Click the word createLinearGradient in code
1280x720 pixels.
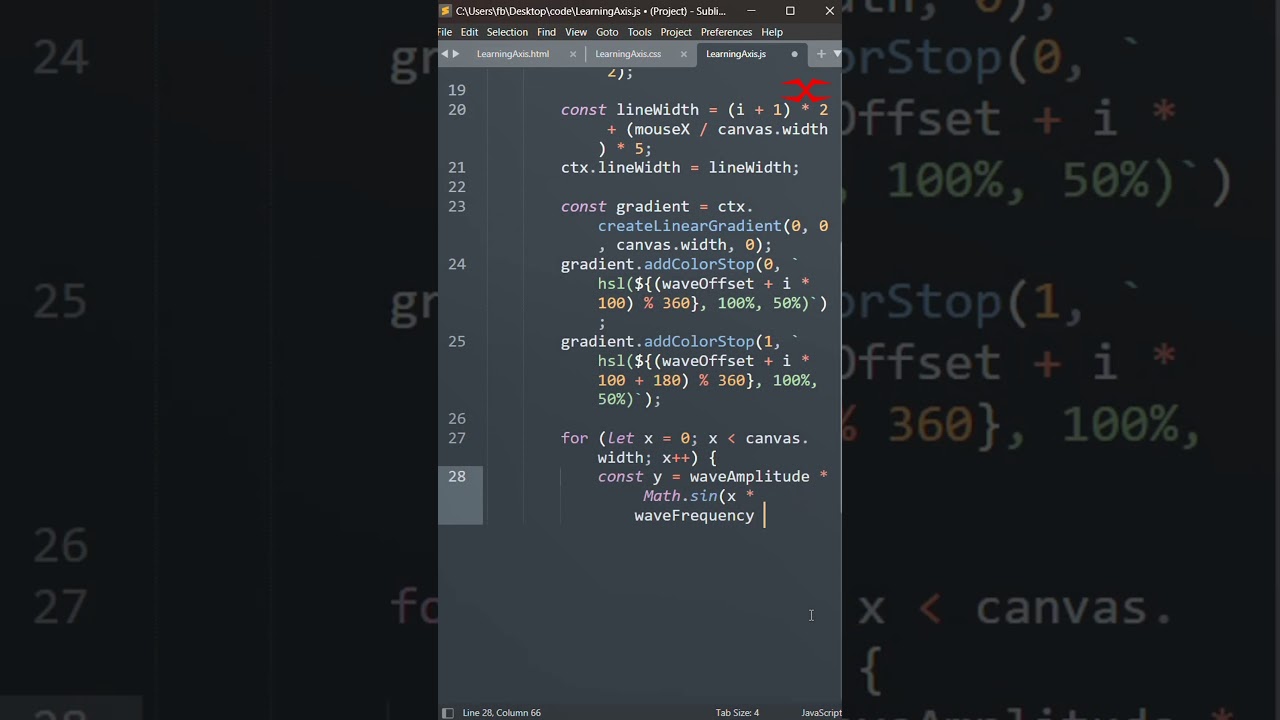tap(689, 226)
